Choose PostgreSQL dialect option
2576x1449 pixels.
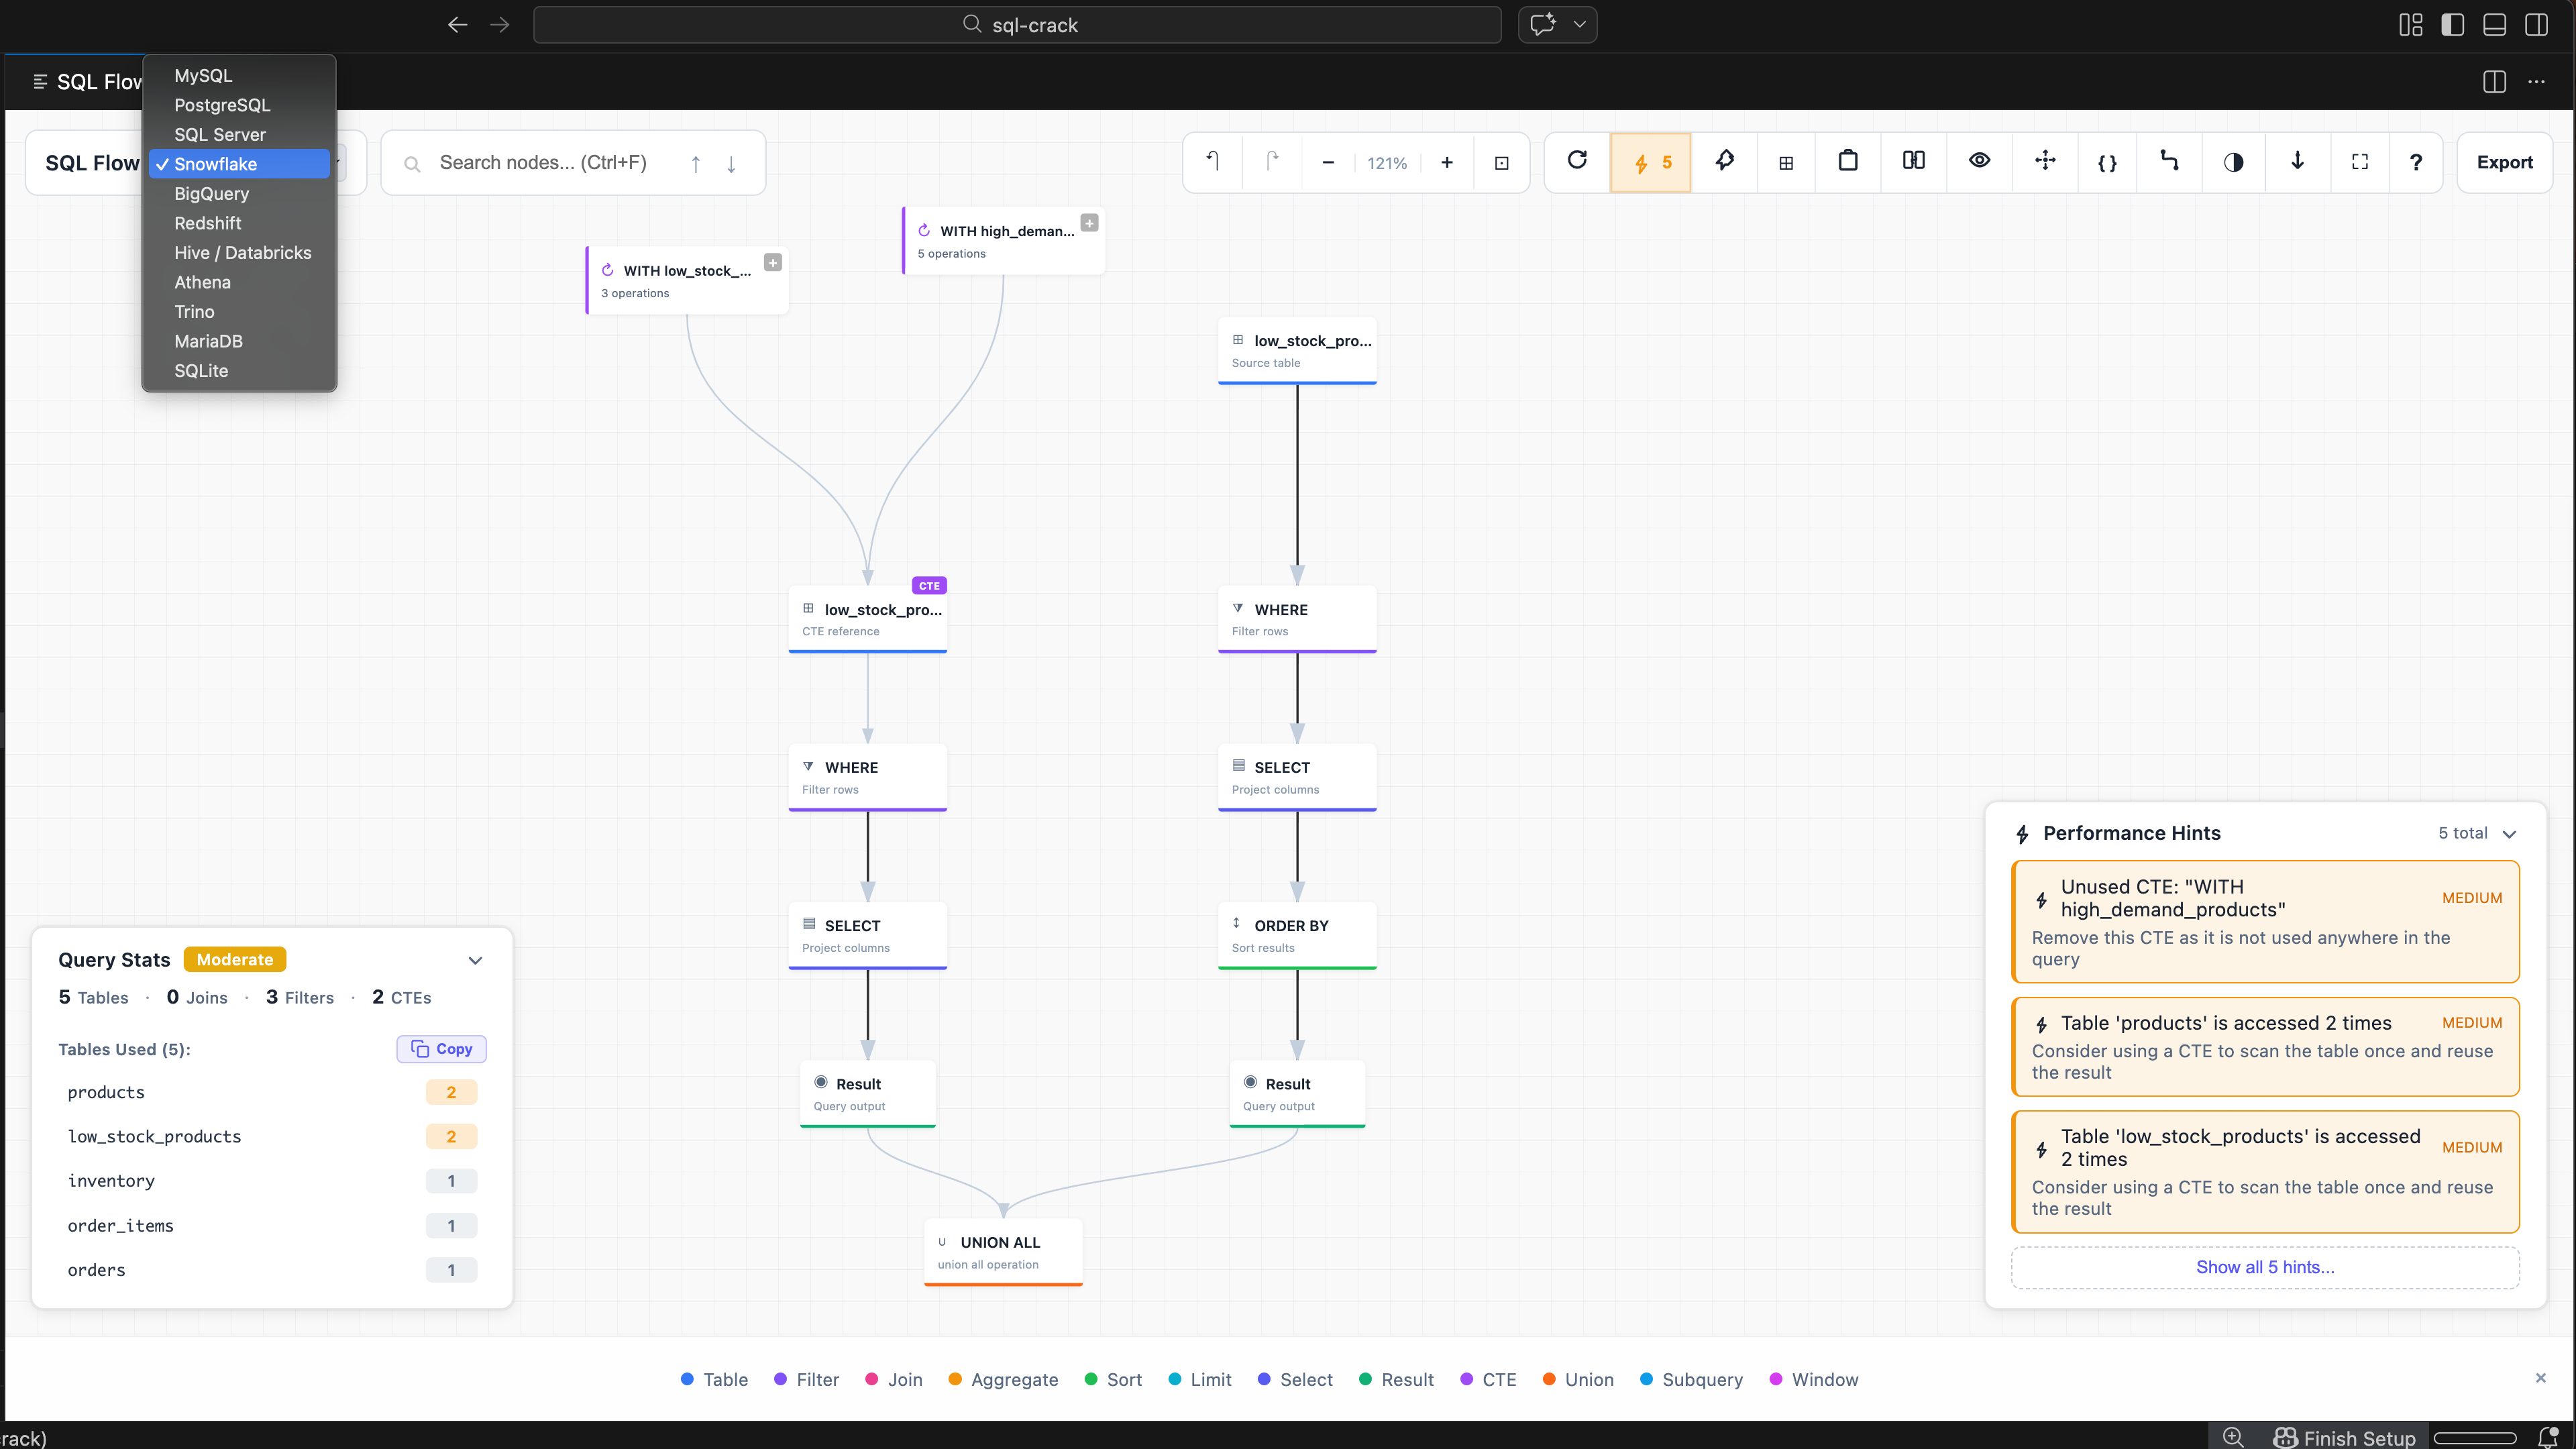(x=222, y=105)
